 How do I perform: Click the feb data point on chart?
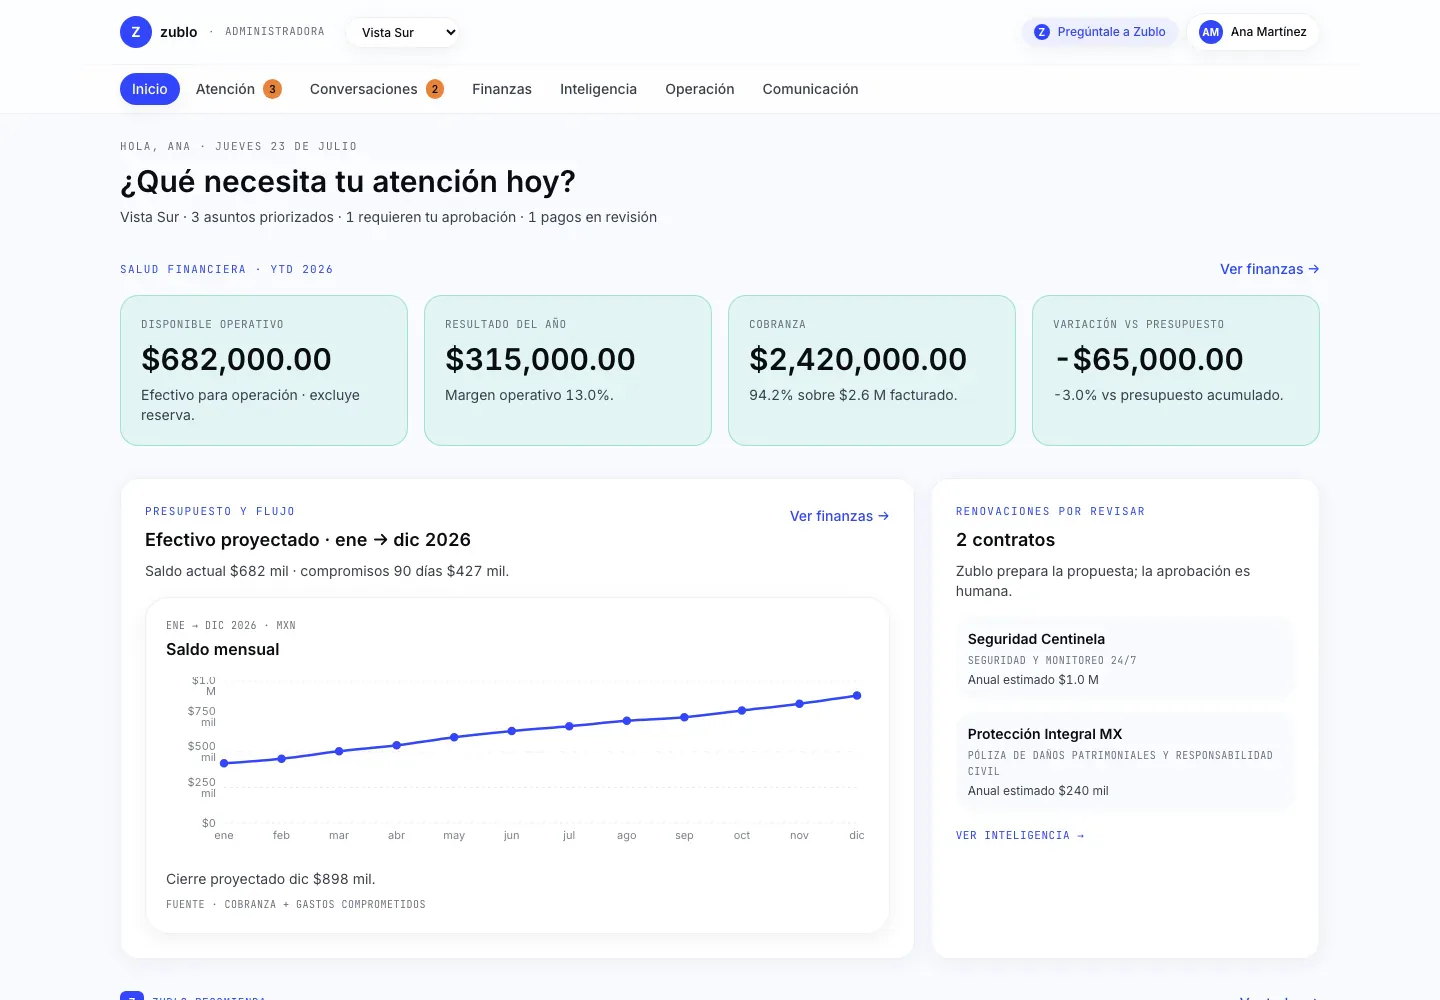(x=281, y=759)
